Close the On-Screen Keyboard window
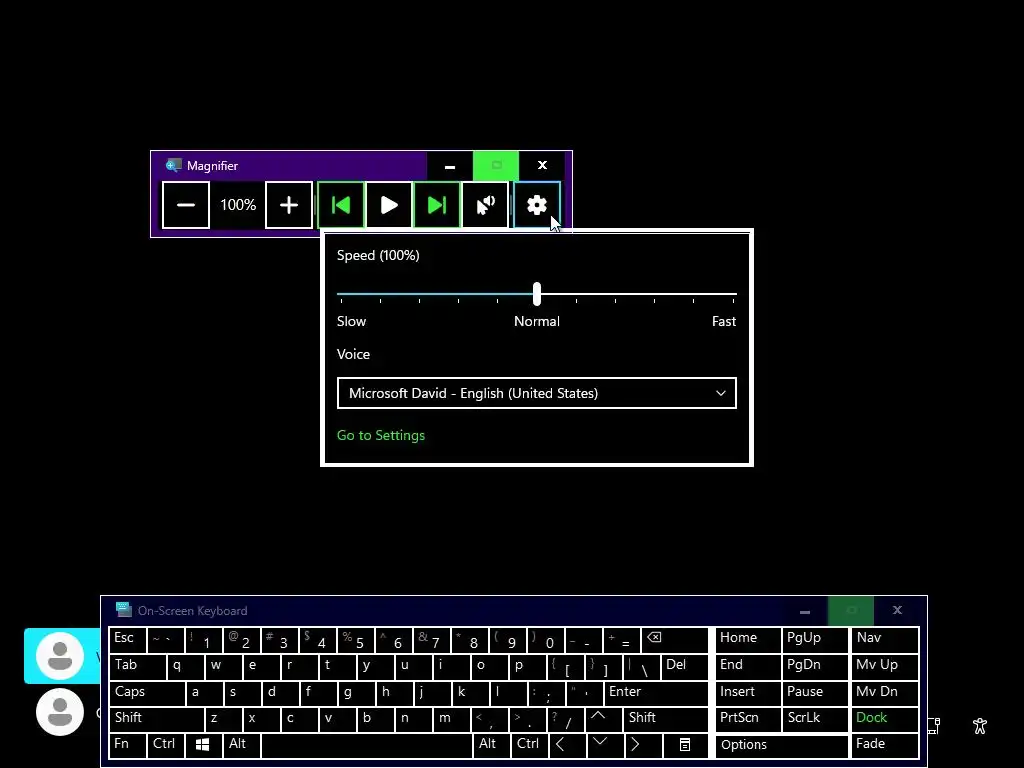Viewport: 1024px width, 768px height. (x=897, y=611)
